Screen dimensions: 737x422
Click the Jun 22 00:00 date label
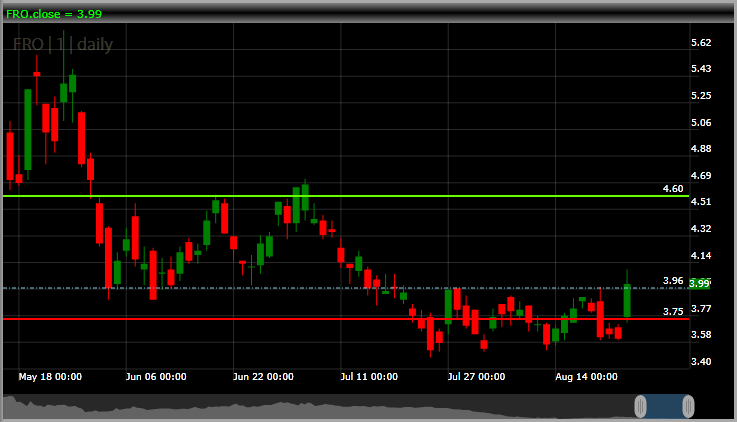263,377
